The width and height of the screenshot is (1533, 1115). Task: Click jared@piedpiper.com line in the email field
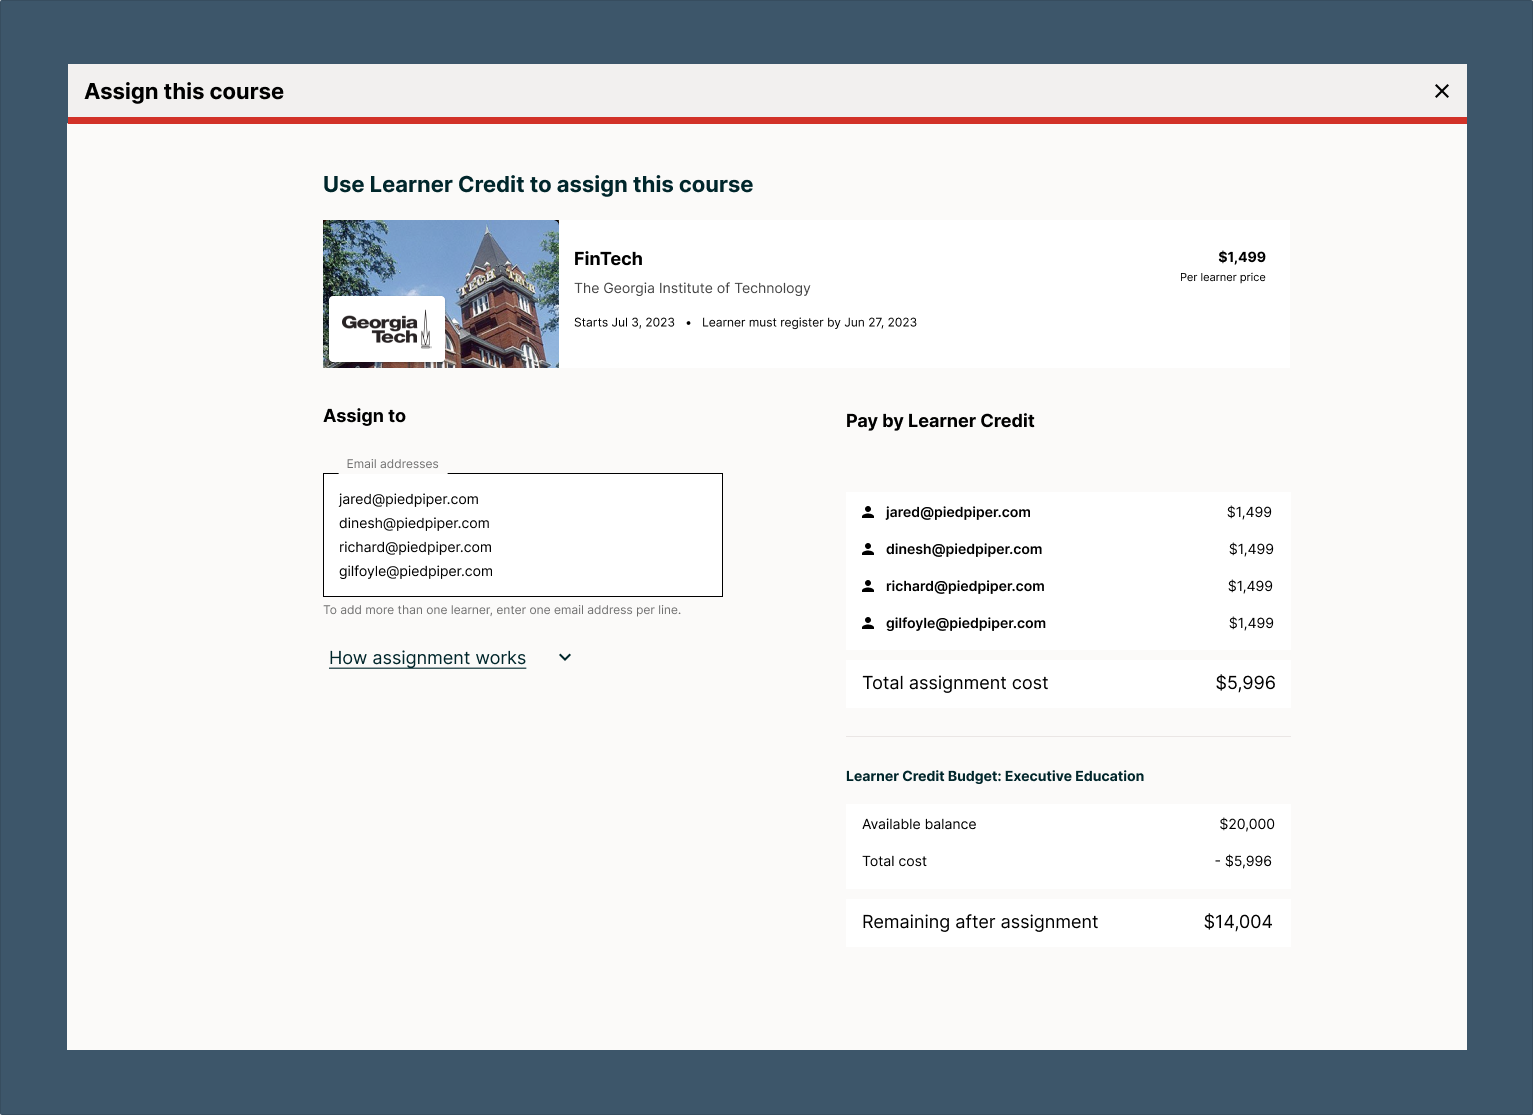pyautogui.click(x=409, y=499)
